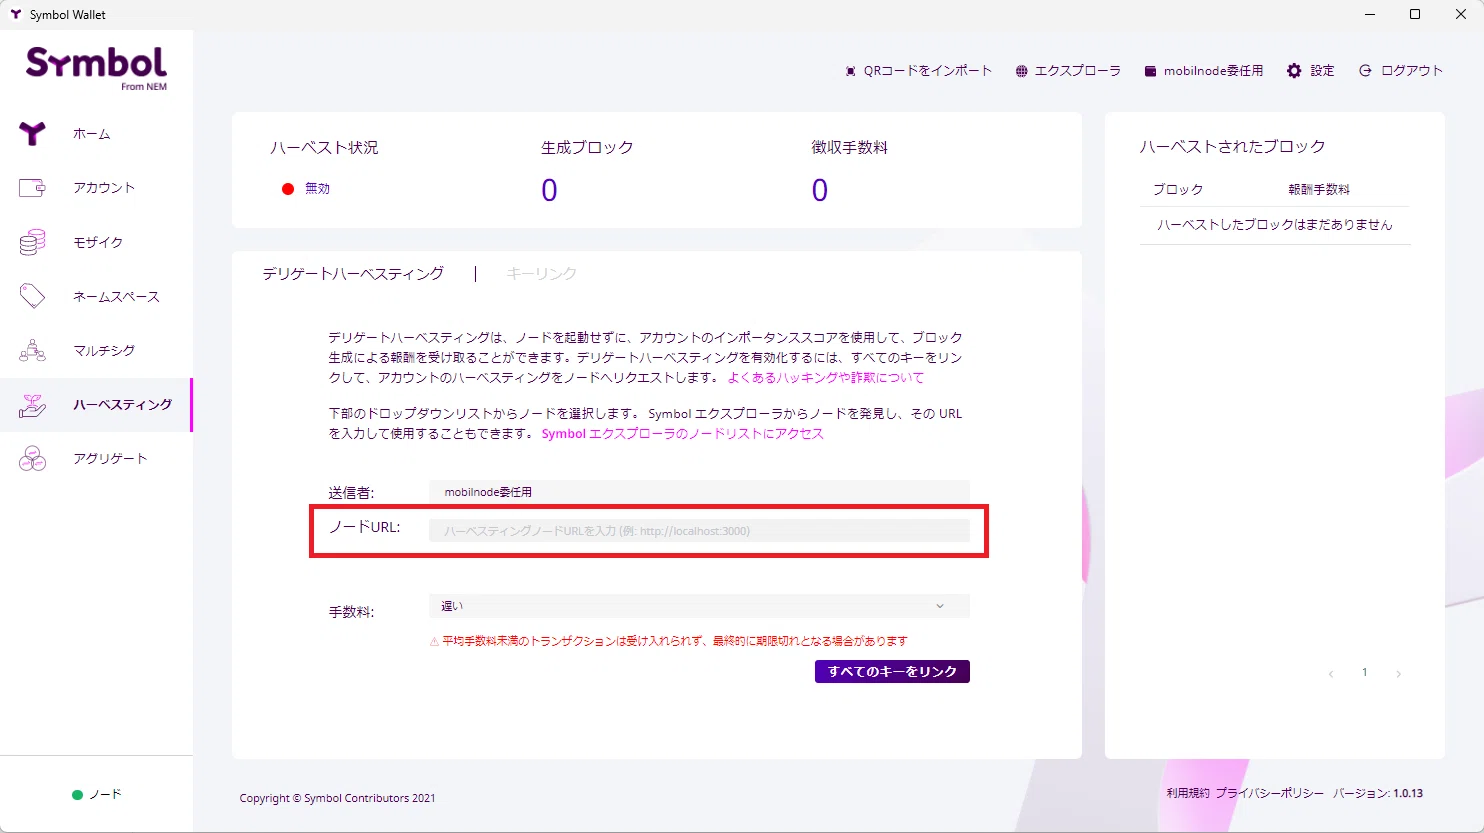Click the 生成ブロック count value
This screenshot has width=1484, height=833.
click(x=549, y=190)
